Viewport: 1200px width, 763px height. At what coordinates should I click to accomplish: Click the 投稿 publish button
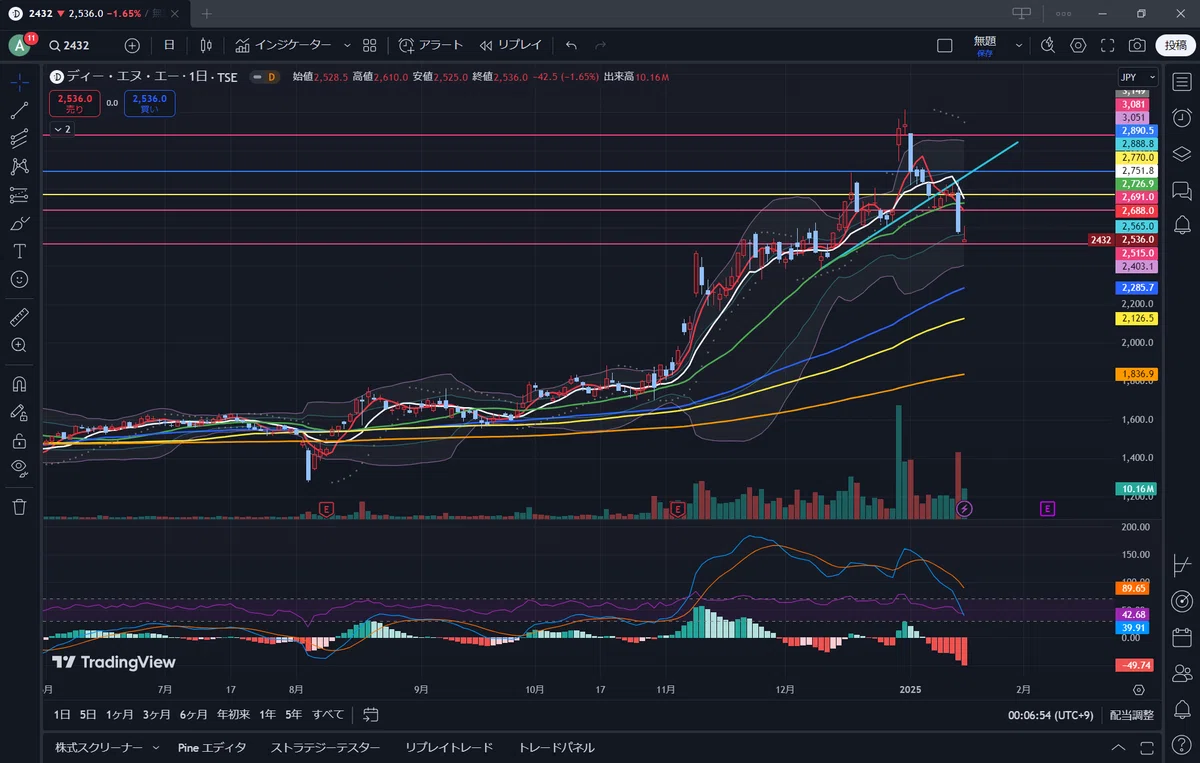tap(1174, 45)
